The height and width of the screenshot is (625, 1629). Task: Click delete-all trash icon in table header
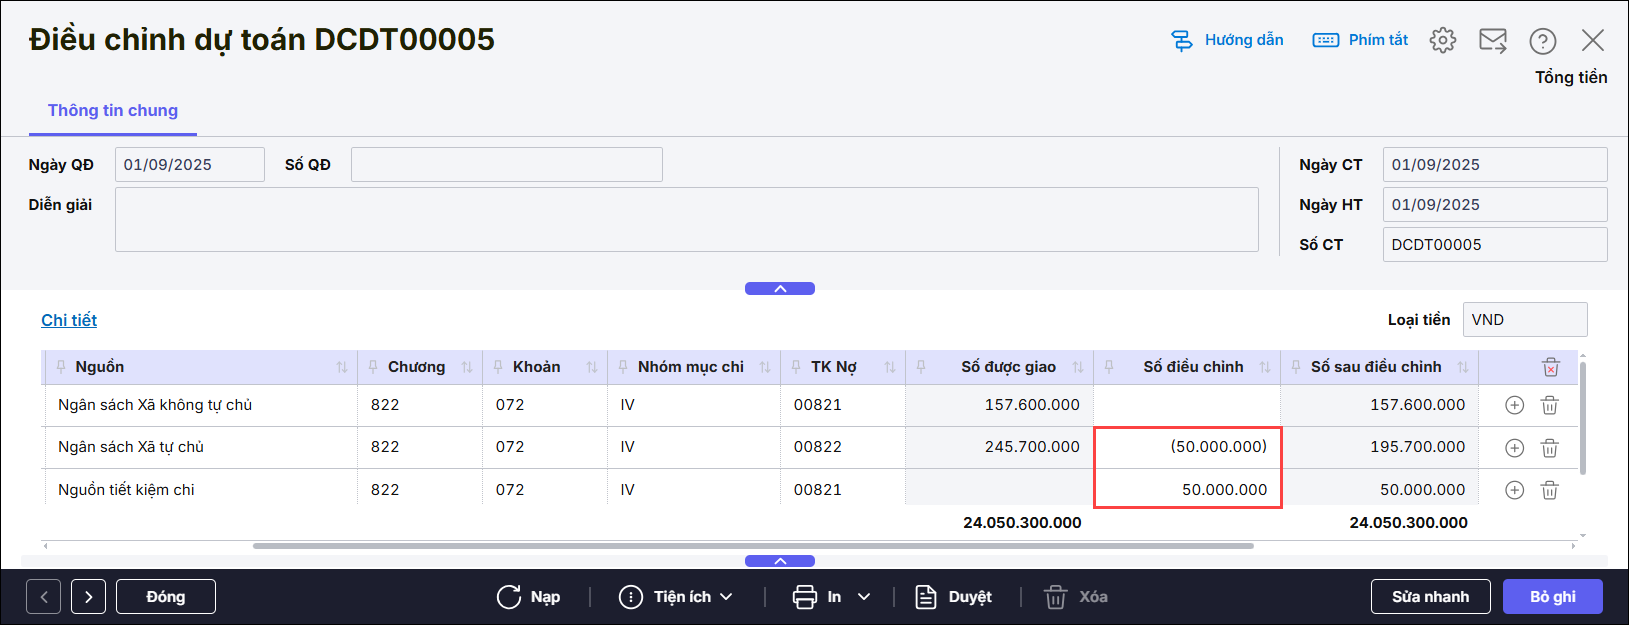[1550, 367]
